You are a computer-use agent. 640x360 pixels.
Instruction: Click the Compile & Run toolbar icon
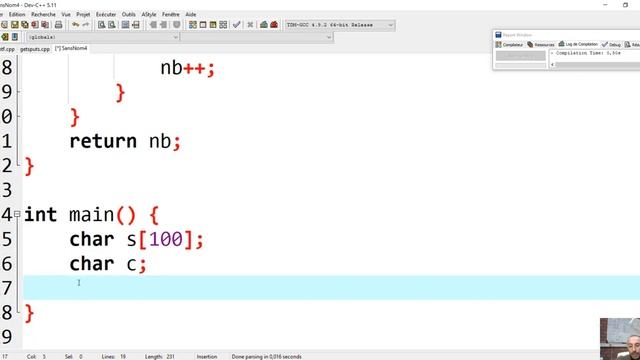click(x=213, y=25)
